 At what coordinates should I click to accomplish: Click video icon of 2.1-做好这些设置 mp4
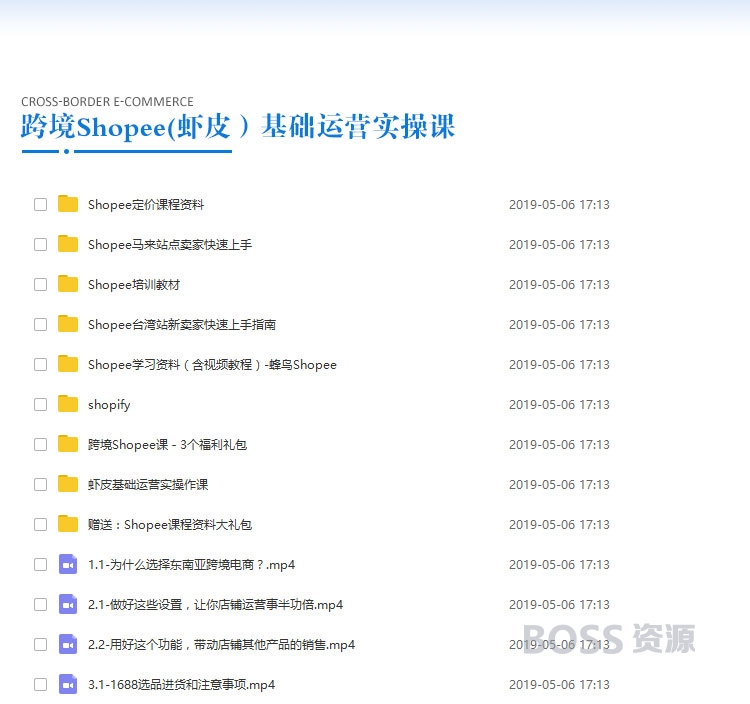(68, 604)
